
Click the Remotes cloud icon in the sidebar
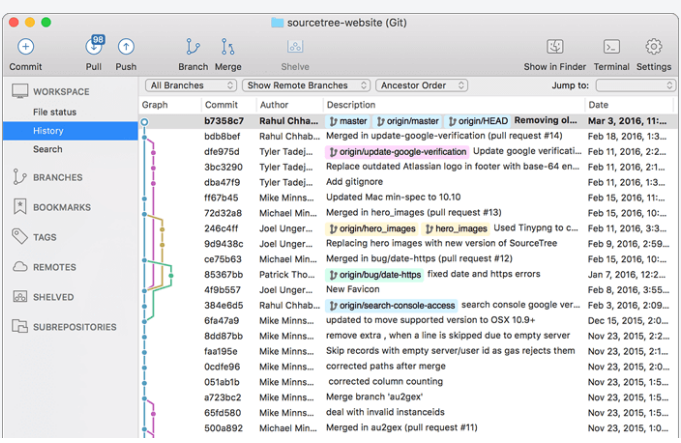click(x=20, y=267)
